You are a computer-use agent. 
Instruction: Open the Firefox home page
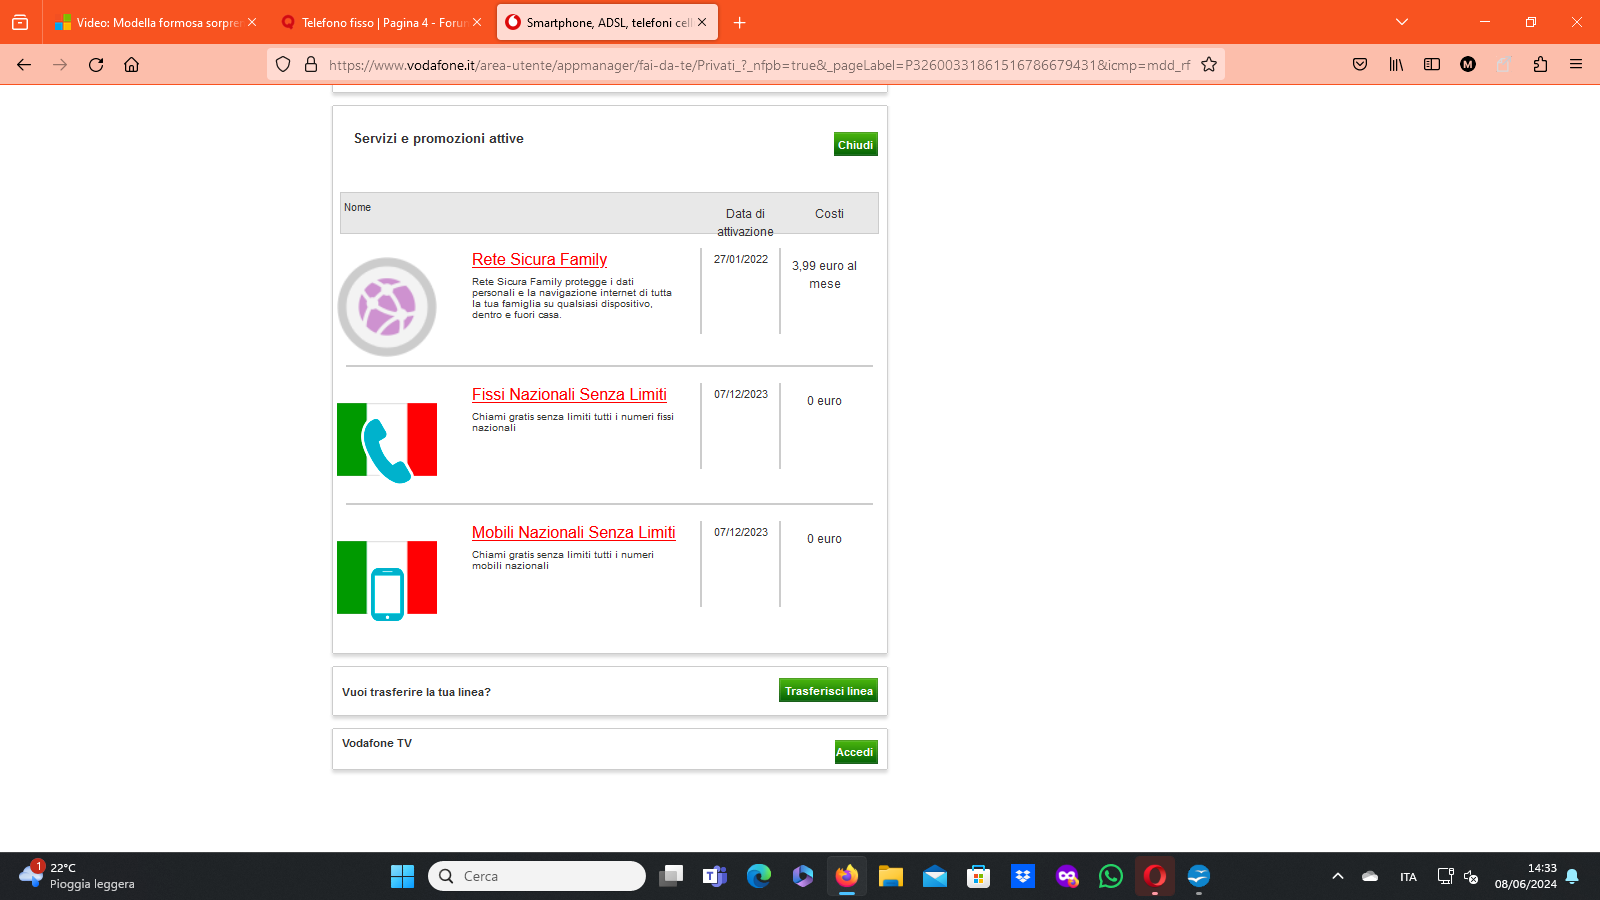[x=131, y=65]
